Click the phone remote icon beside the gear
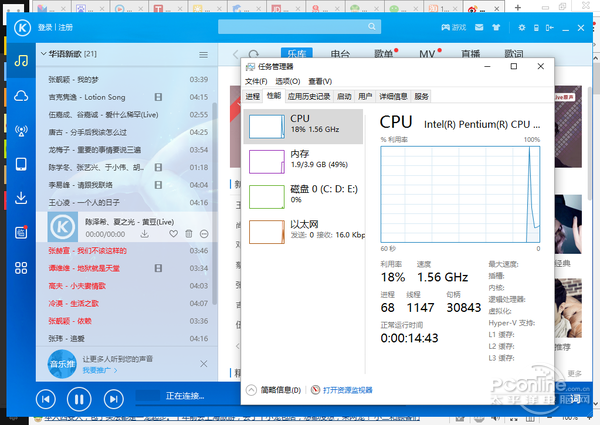600x425 pixels. (536, 28)
